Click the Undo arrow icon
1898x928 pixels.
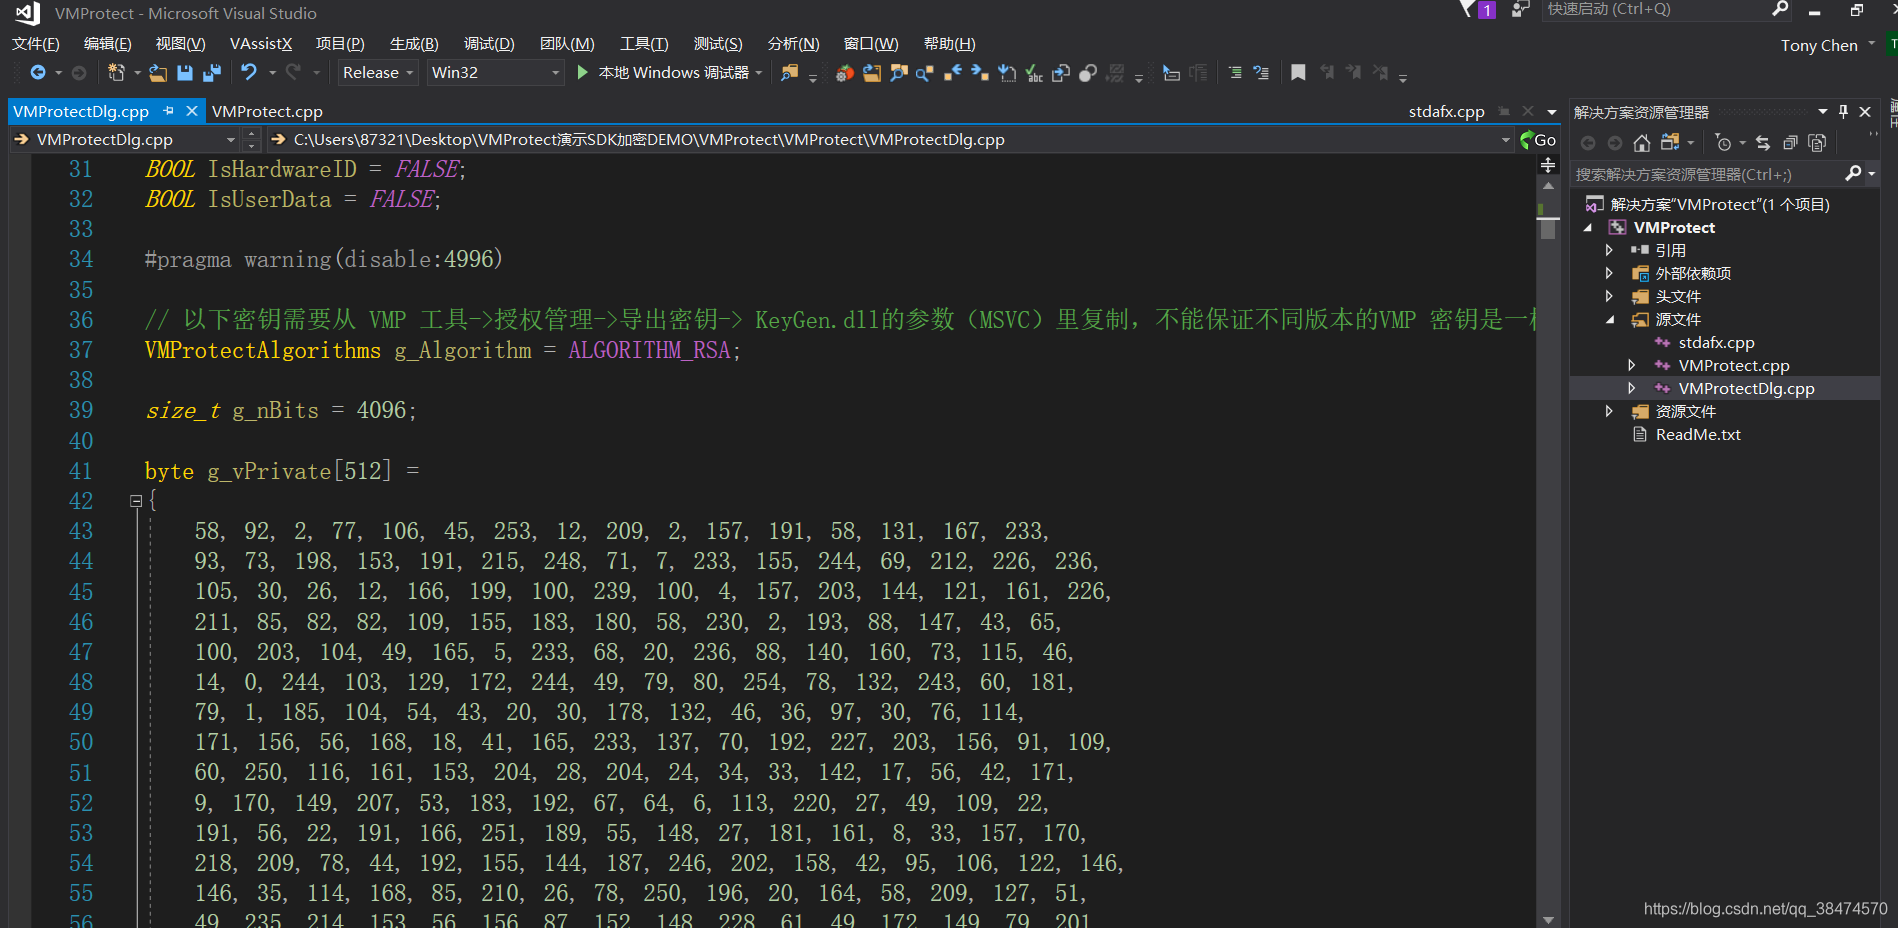(248, 72)
